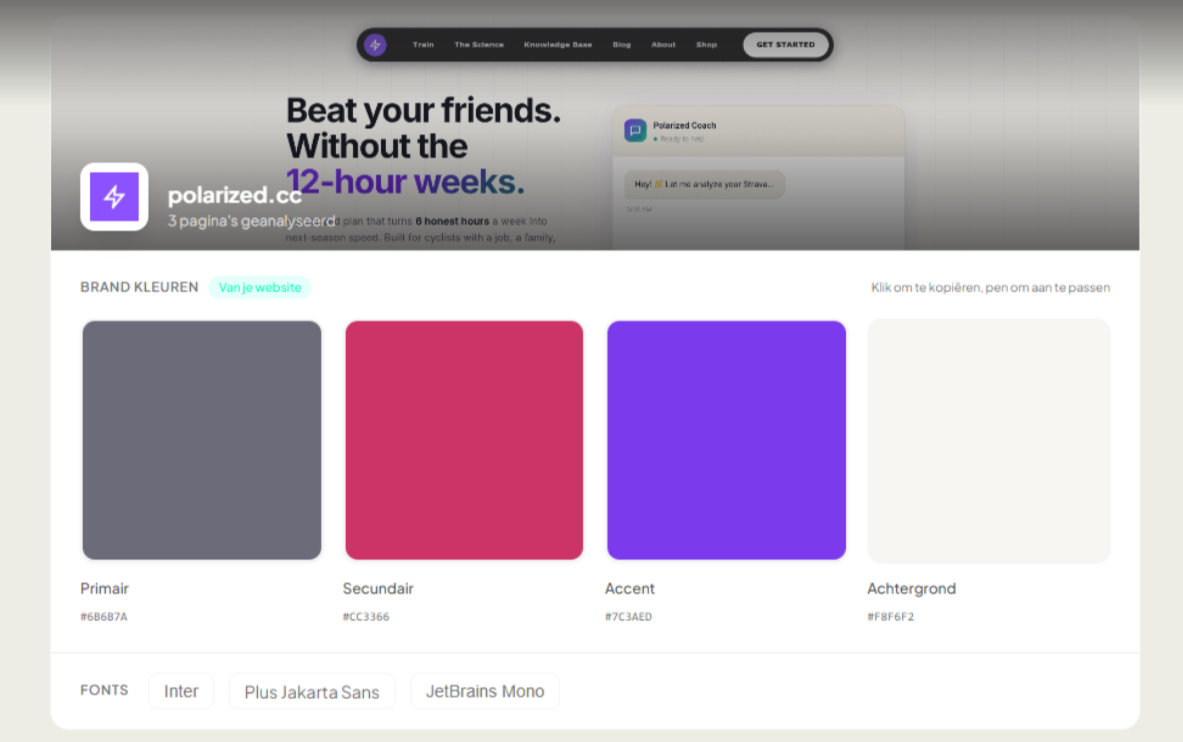This screenshot has width=1183, height=742.
Task: Click the '12-hour weeks.' purple headline
Action: [x=405, y=181]
